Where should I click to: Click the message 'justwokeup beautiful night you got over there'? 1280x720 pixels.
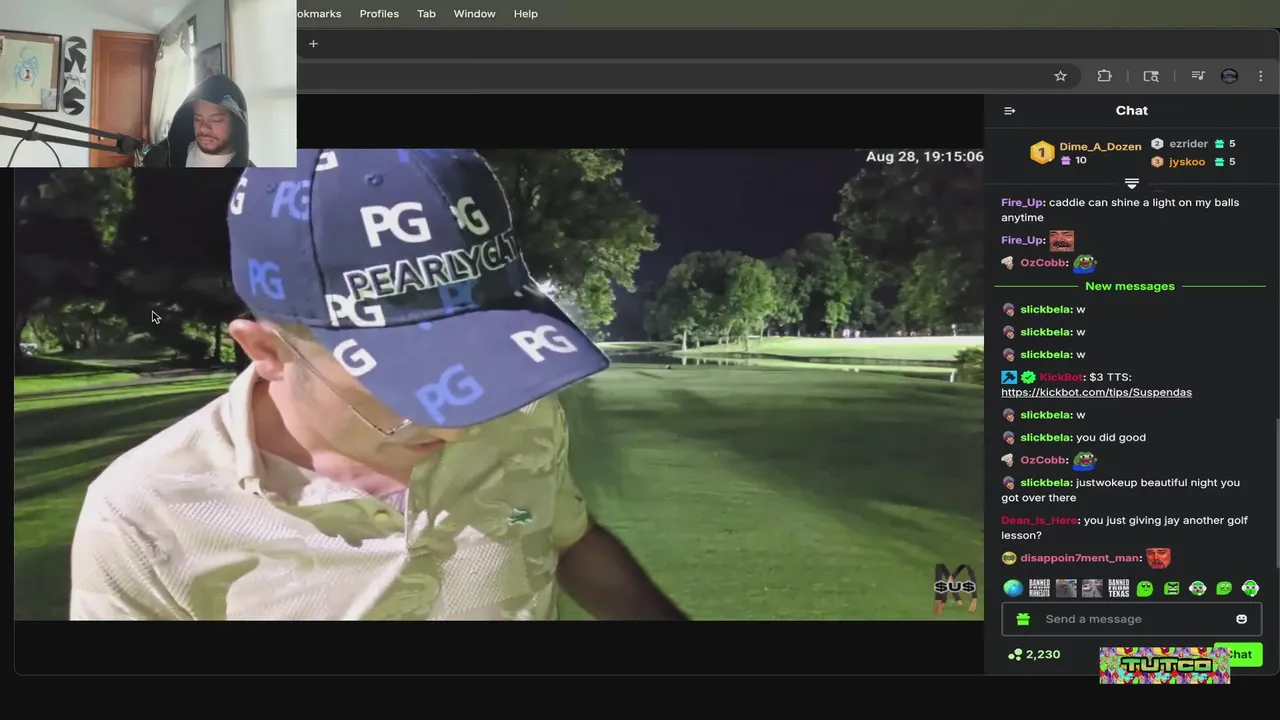point(1120,490)
